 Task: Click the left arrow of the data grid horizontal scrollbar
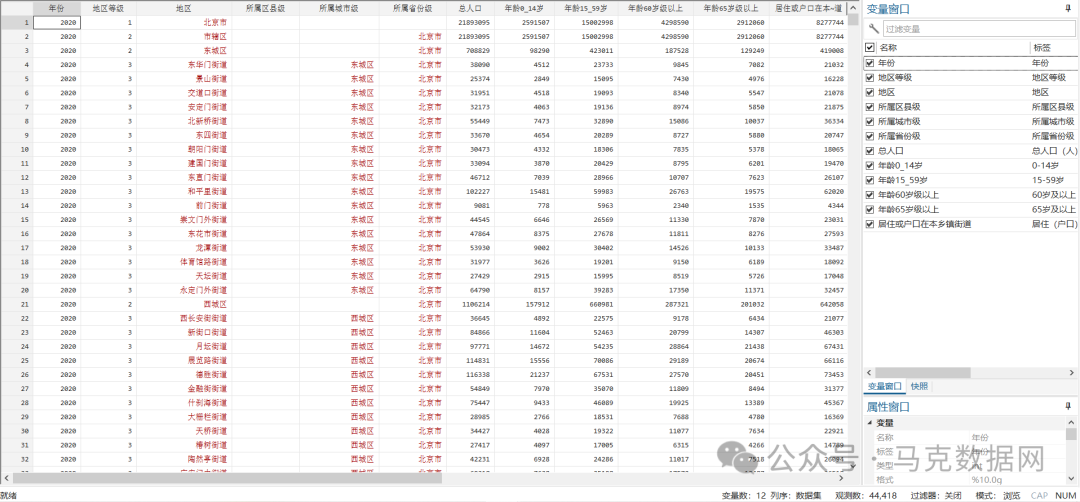pyautogui.click(x=6, y=477)
